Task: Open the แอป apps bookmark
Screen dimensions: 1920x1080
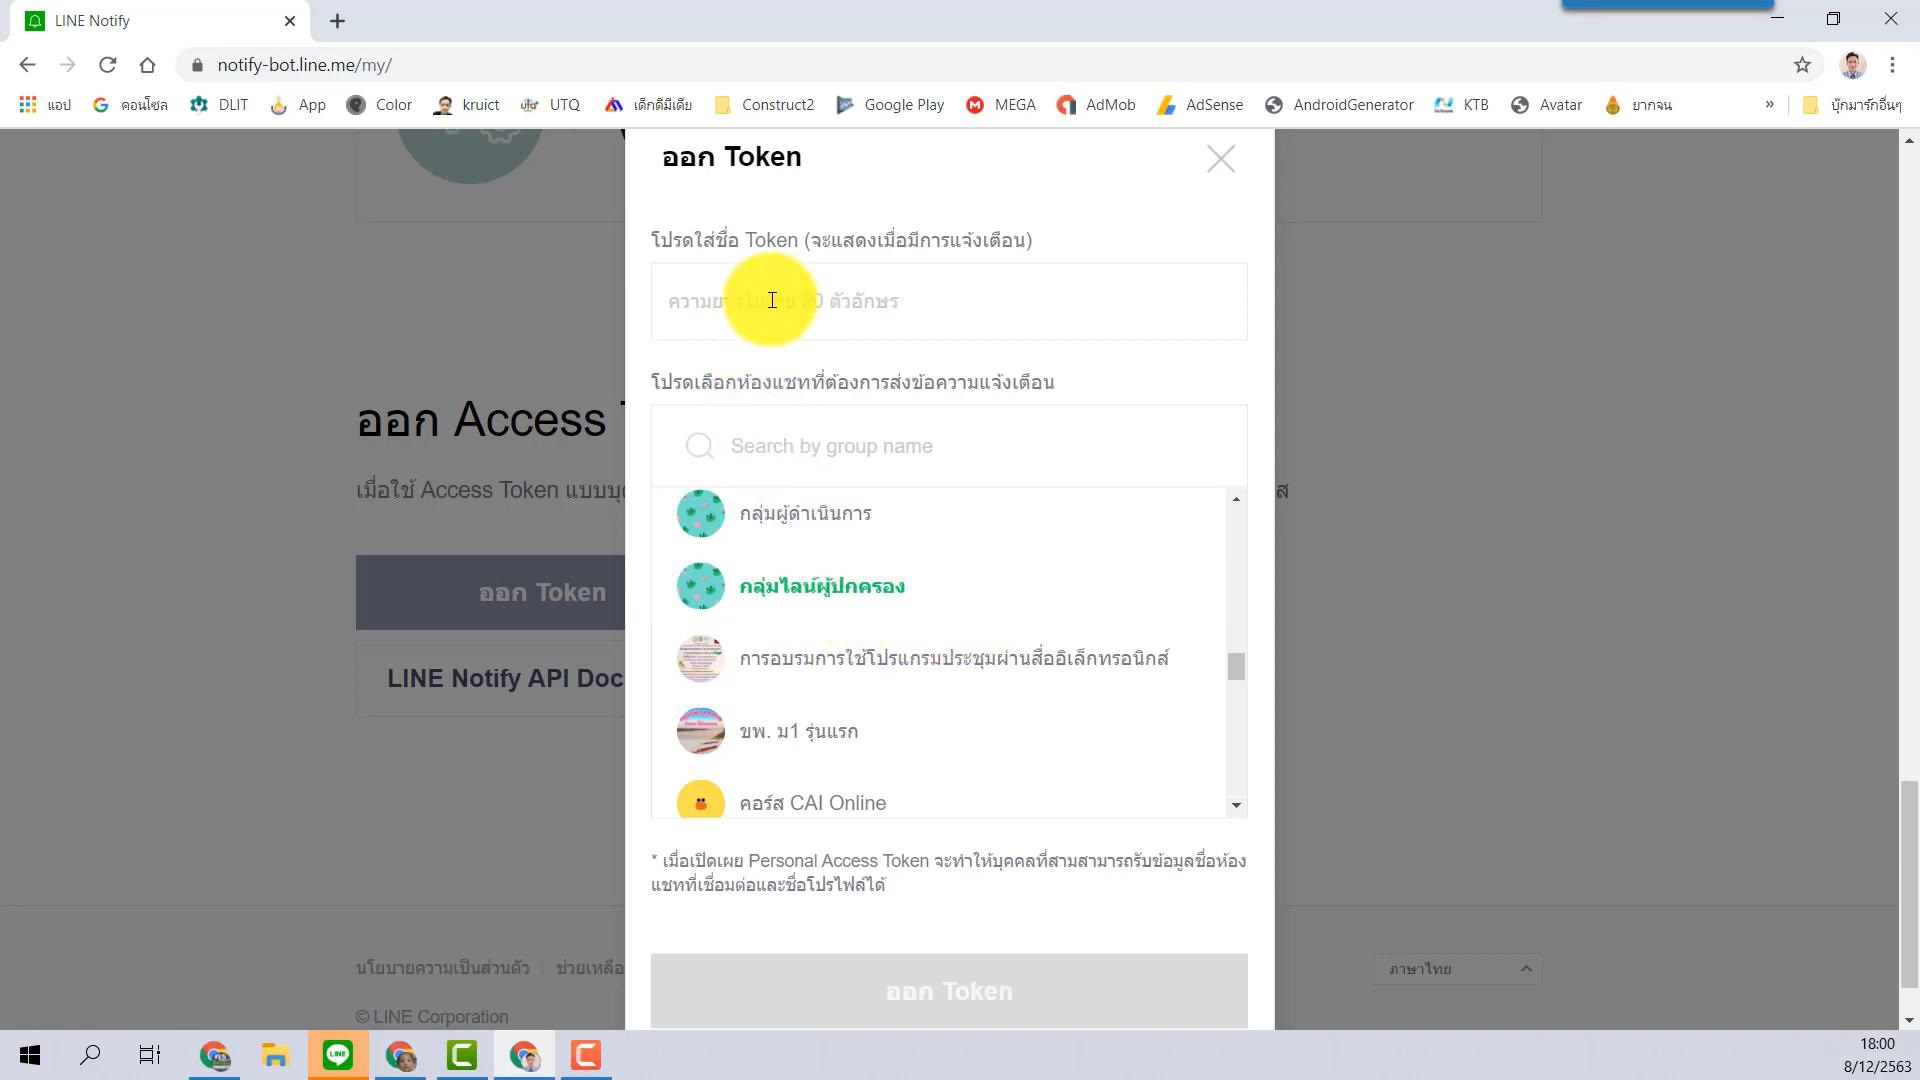Action: 45,105
